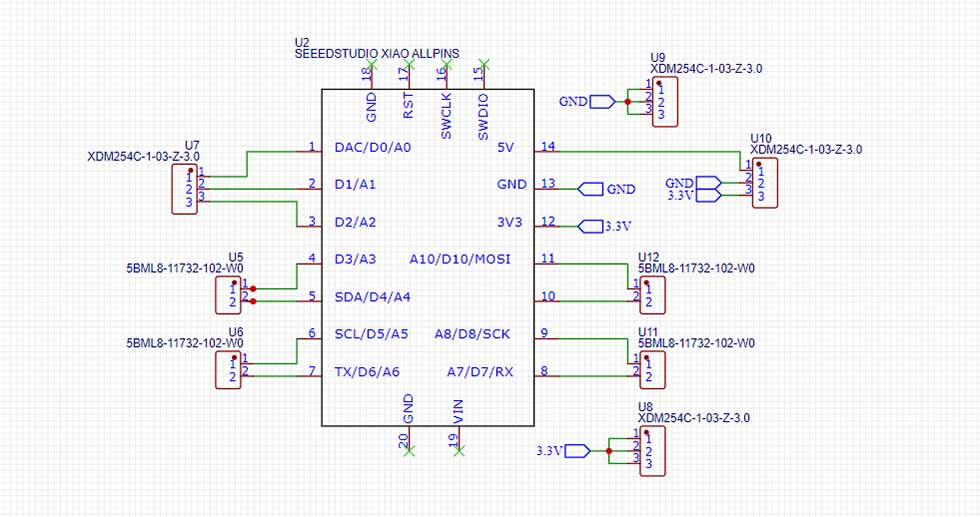This screenshot has height=517, width=980.
Task: Click the 5BML8 part name above U5
Action: pos(185,268)
